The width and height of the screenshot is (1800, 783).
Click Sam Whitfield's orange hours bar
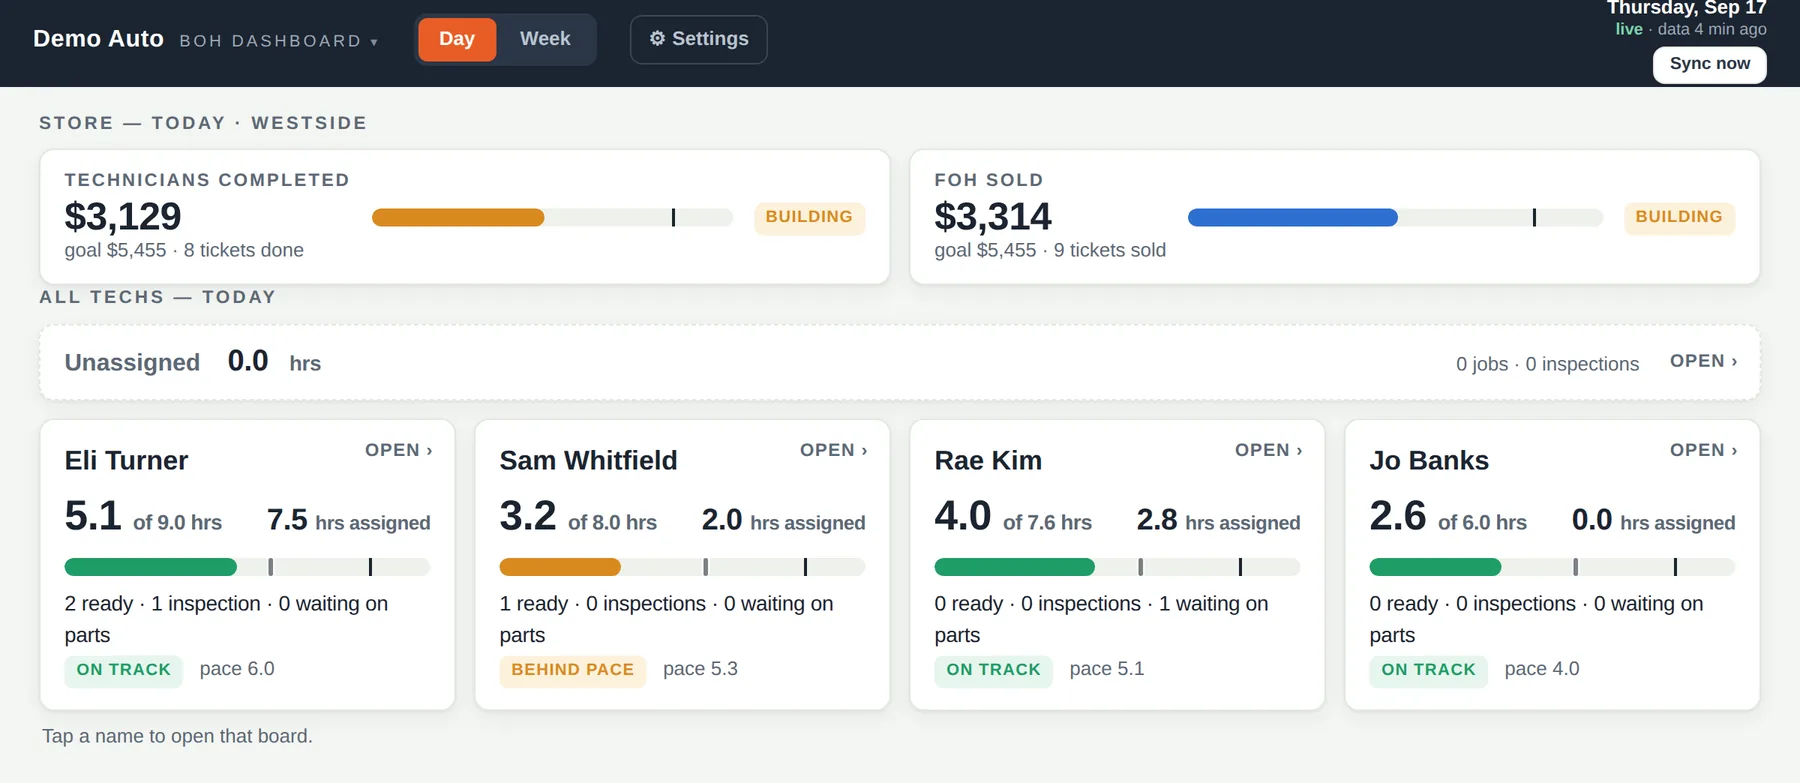[560, 567]
